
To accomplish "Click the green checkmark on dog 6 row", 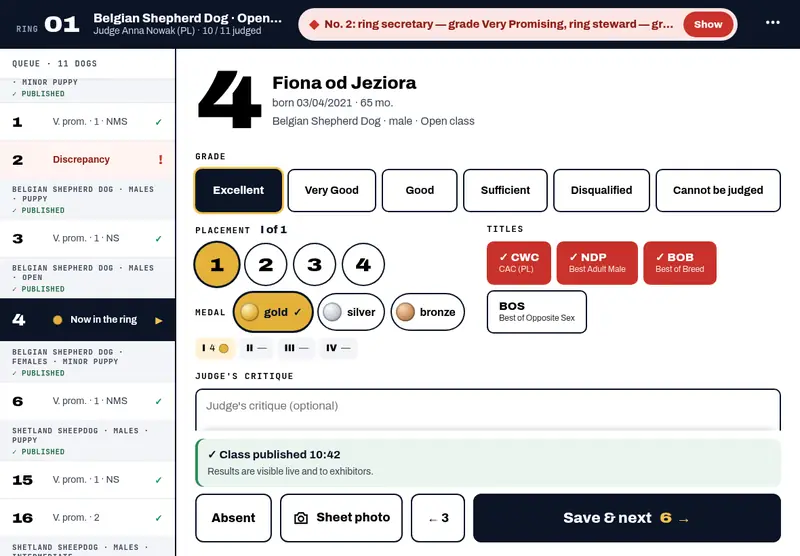I will pos(159,401).
